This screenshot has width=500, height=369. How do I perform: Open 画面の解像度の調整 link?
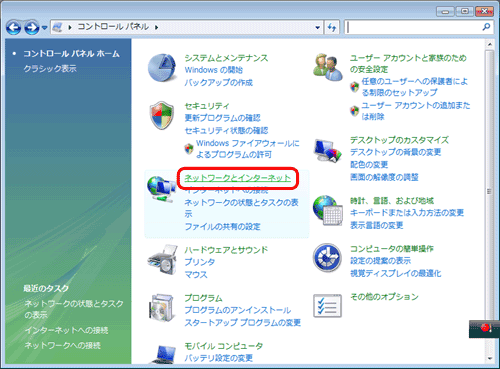384,177
